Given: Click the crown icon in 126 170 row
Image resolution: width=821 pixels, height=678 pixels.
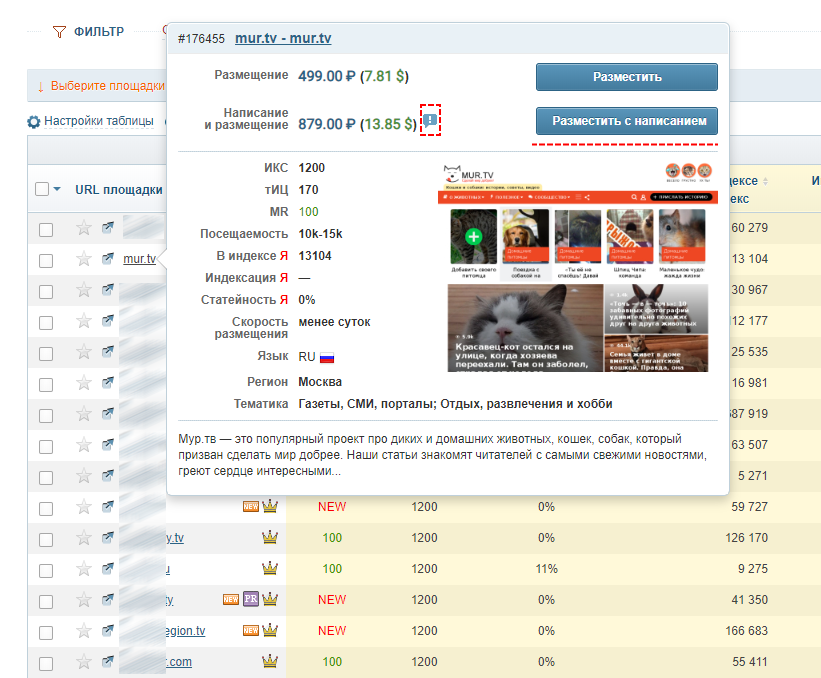Looking at the screenshot, I should click(270, 537).
